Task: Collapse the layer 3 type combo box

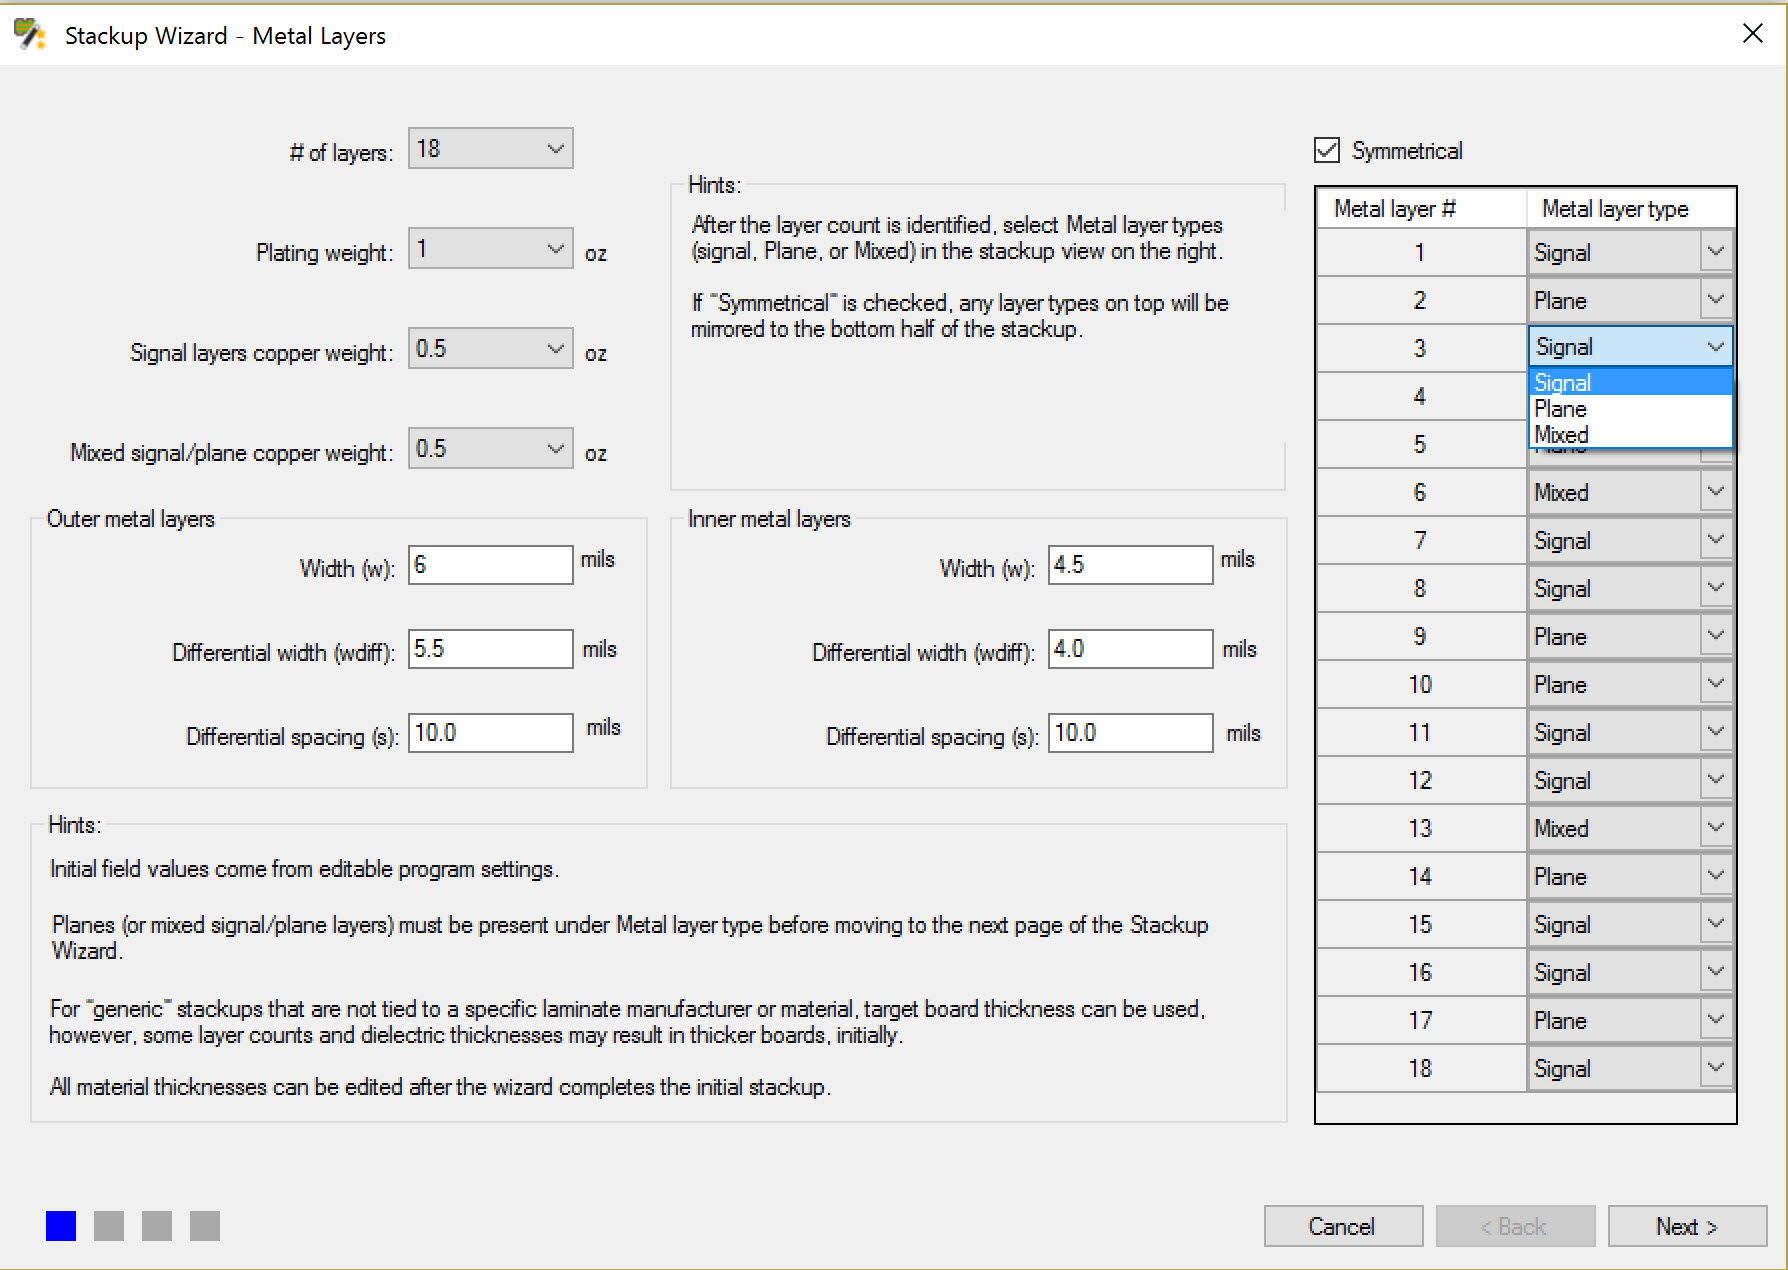Action: [1715, 347]
